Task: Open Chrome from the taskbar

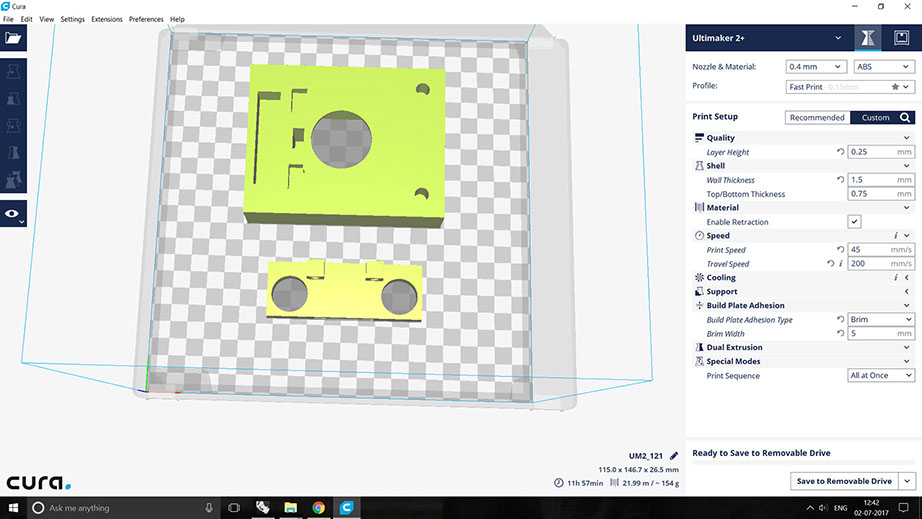Action: click(x=319, y=508)
